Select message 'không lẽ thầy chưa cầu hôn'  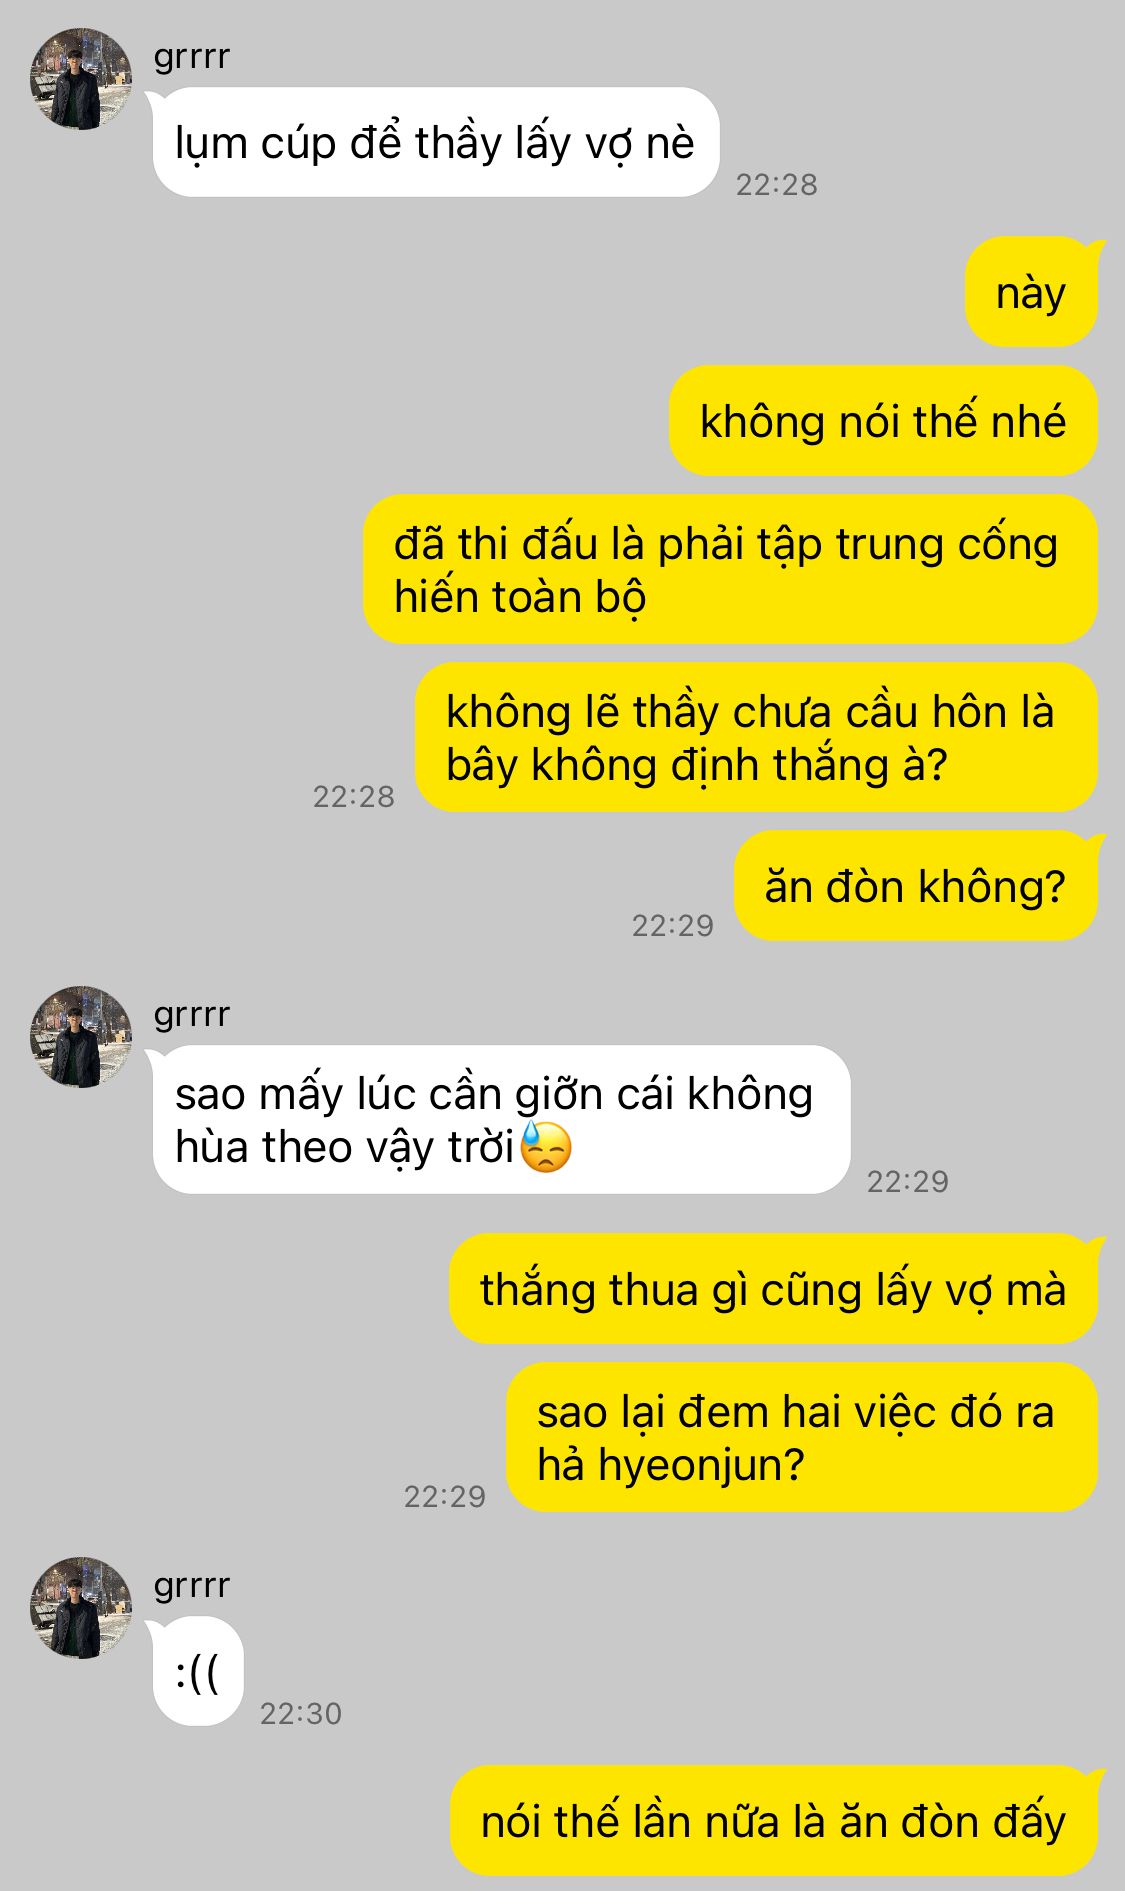[x=756, y=737]
